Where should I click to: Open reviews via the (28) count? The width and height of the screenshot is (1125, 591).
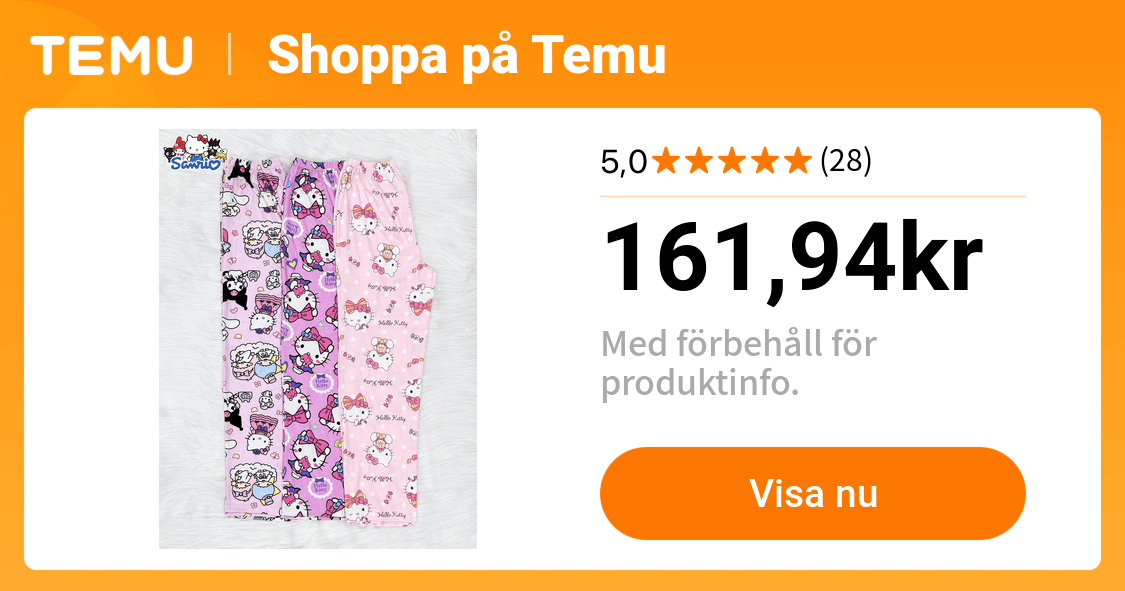(x=844, y=160)
